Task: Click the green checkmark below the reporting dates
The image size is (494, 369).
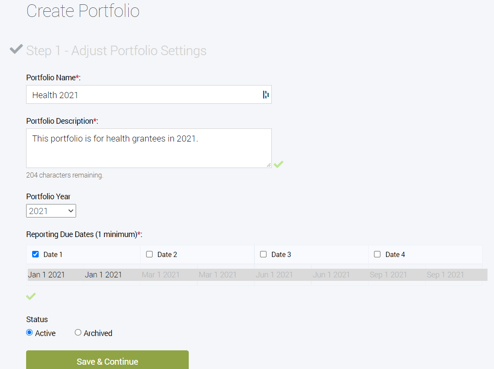Action: [x=31, y=296]
